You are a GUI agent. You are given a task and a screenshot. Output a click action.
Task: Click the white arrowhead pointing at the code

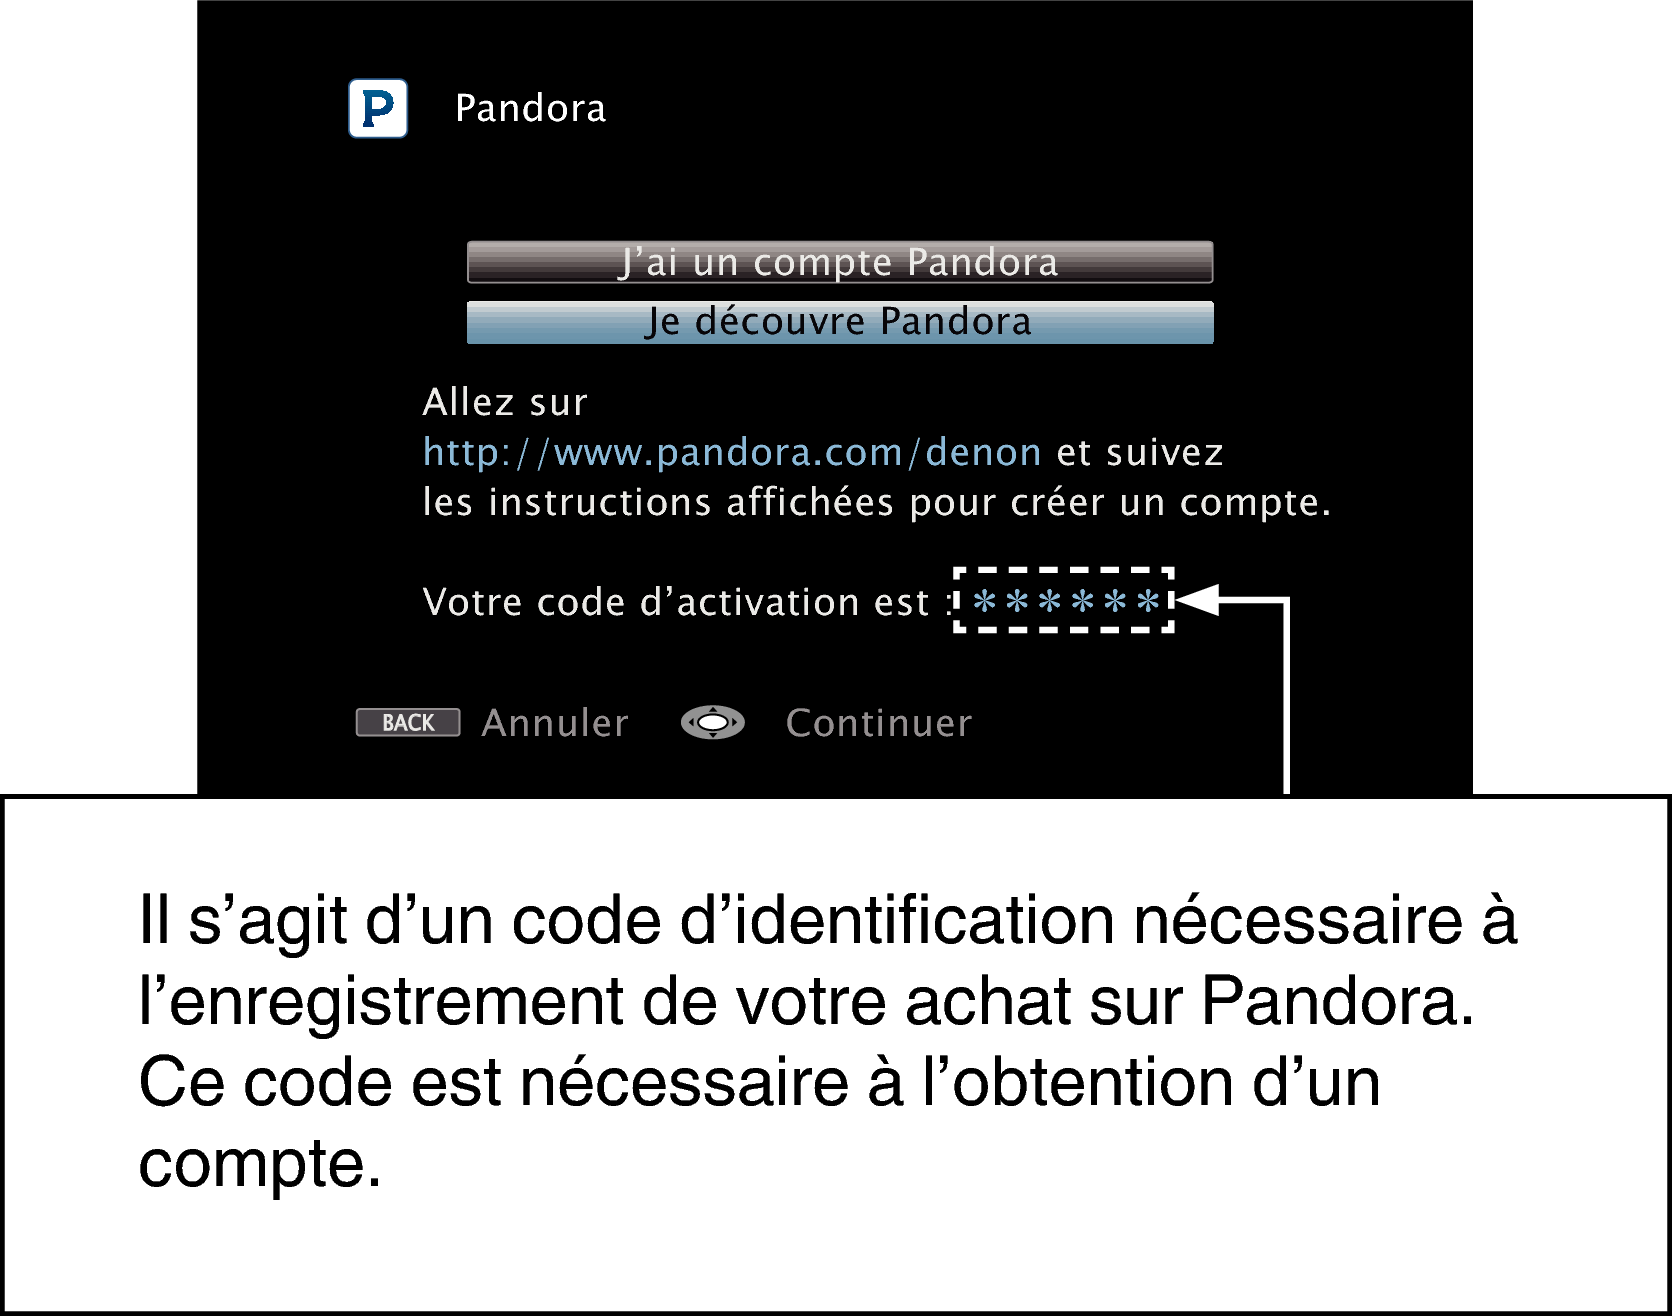[1198, 600]
